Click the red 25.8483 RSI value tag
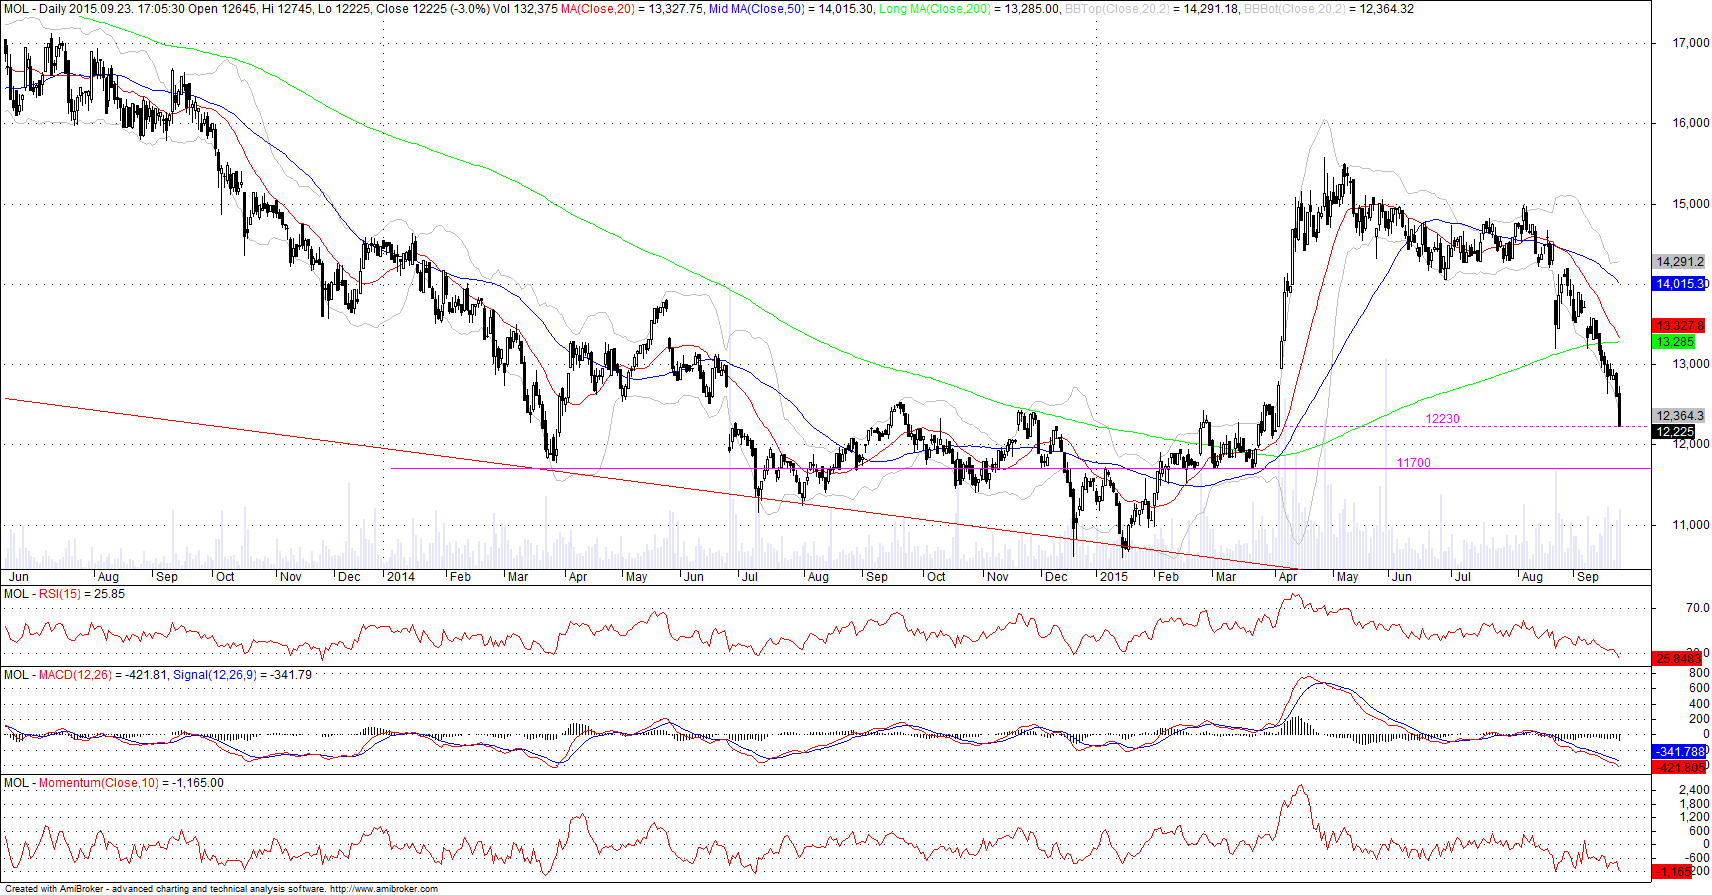The height and width of the screenshot is (895, 1712). 1678,658
